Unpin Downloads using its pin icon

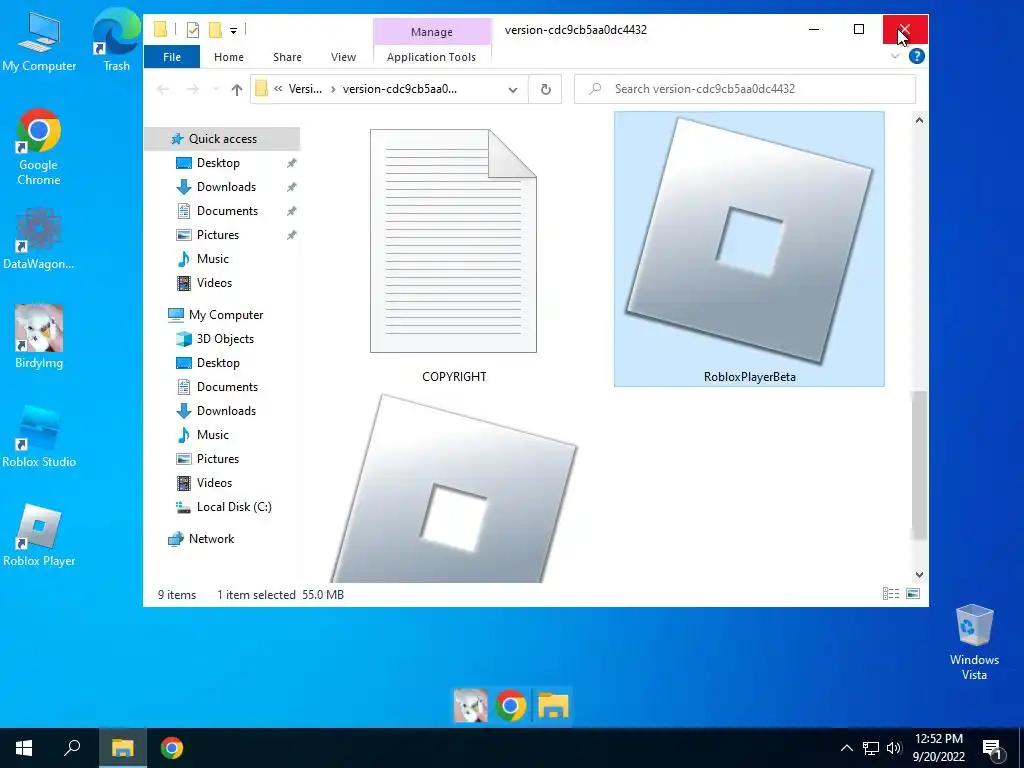(291, 187)
